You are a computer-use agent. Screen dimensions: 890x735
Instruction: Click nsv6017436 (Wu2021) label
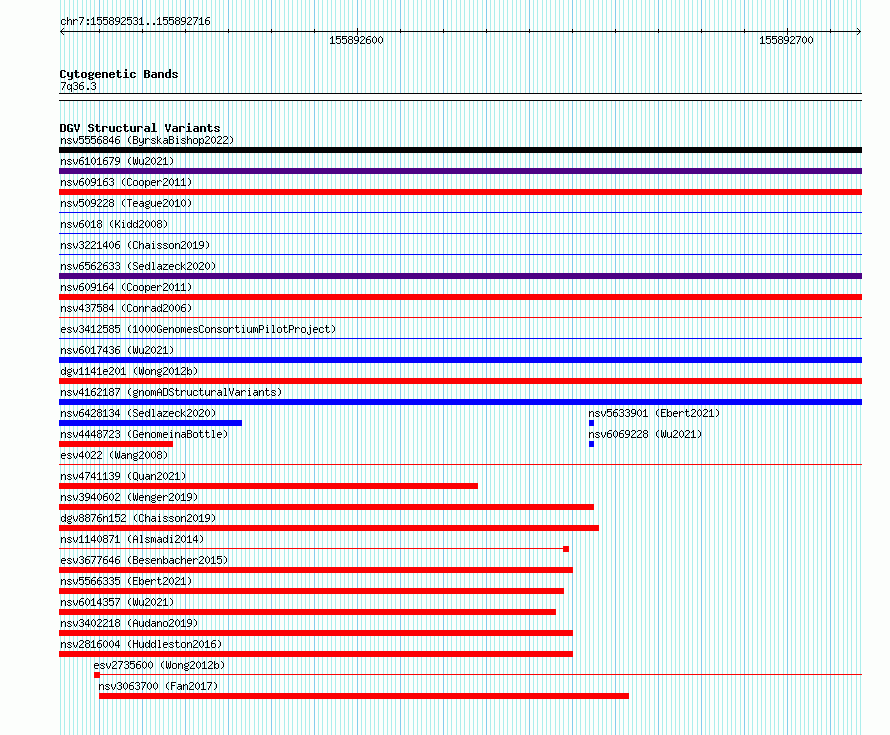(x=117, y=350)
